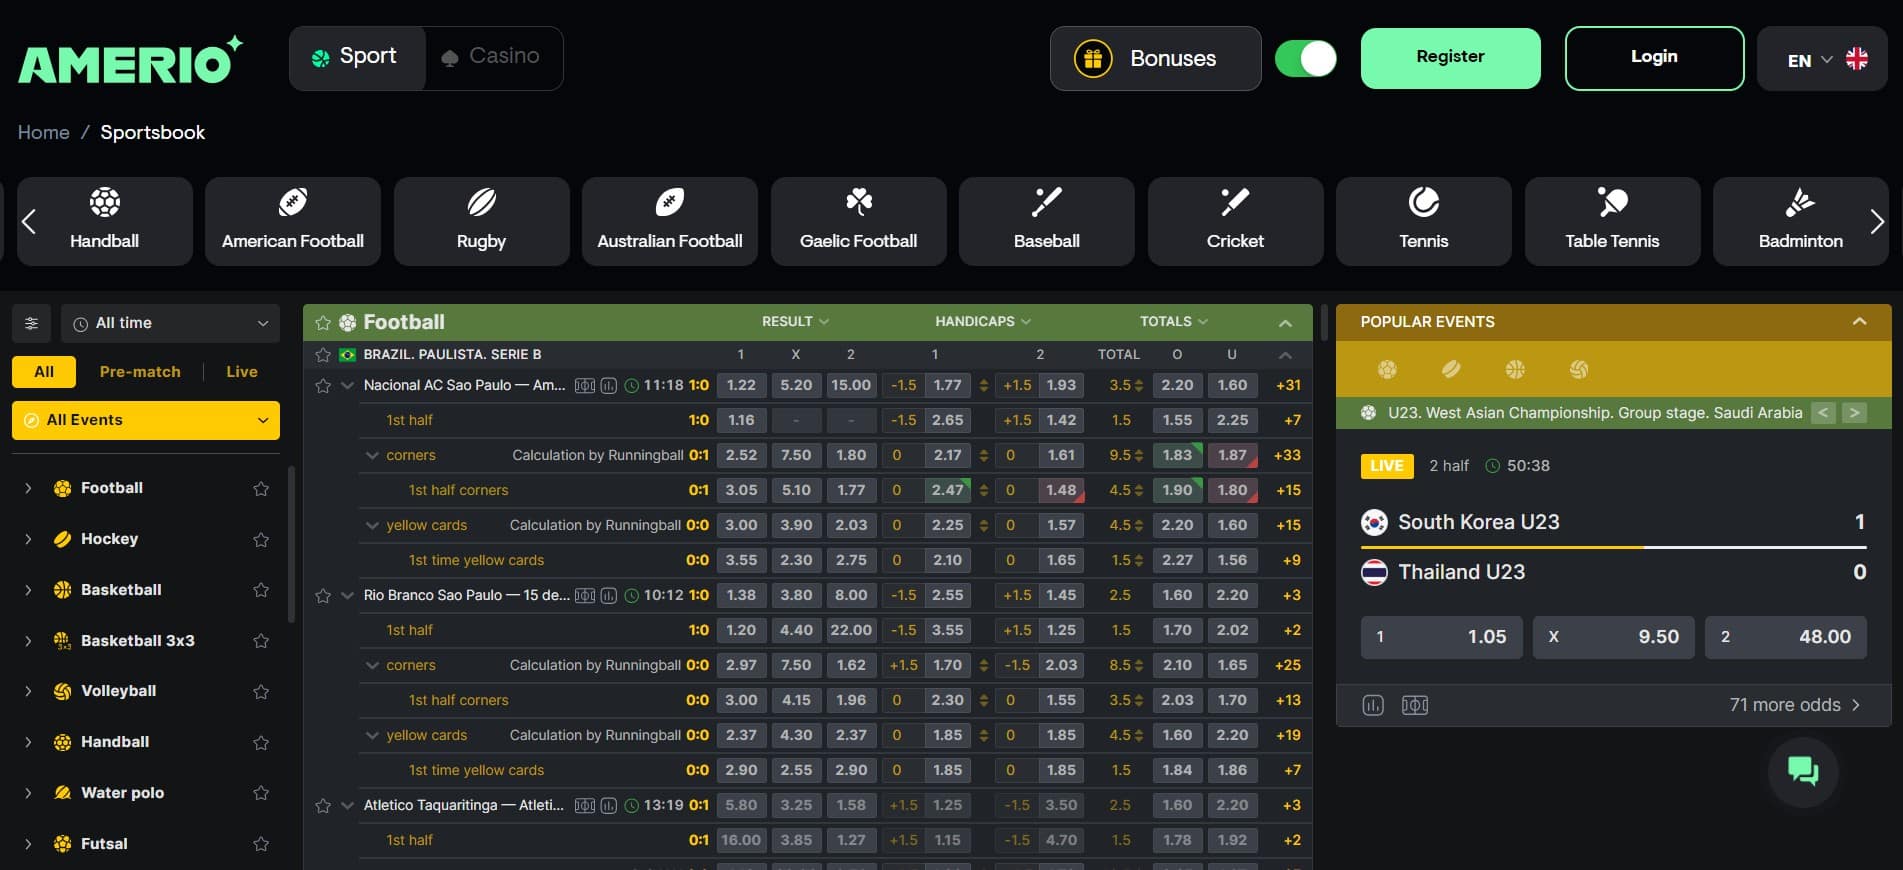The height and width of the screenshot is (870, 1903).
Task: Open the Baseball category tile
Action: click(x=1047, y=221)
